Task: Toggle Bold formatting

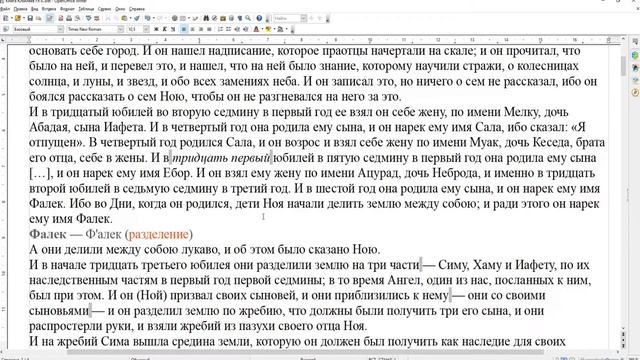Action: point(156,29)
